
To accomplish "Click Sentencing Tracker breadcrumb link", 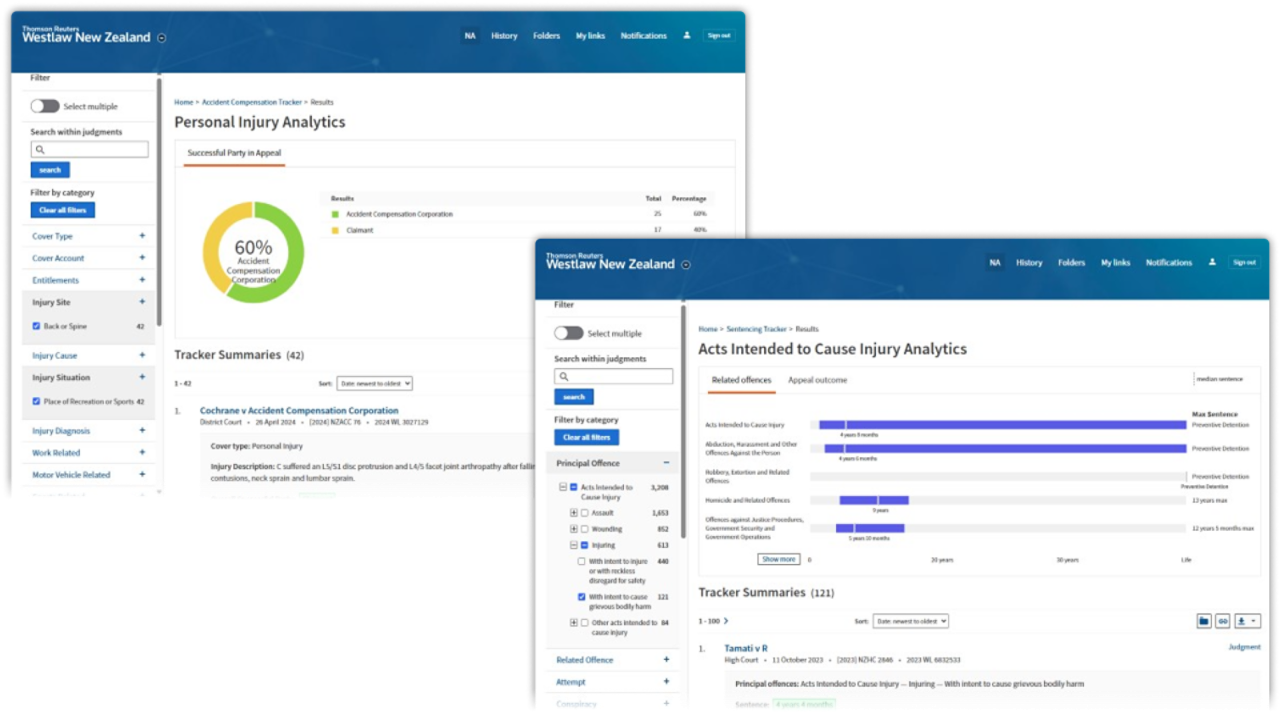I will 757,329.
